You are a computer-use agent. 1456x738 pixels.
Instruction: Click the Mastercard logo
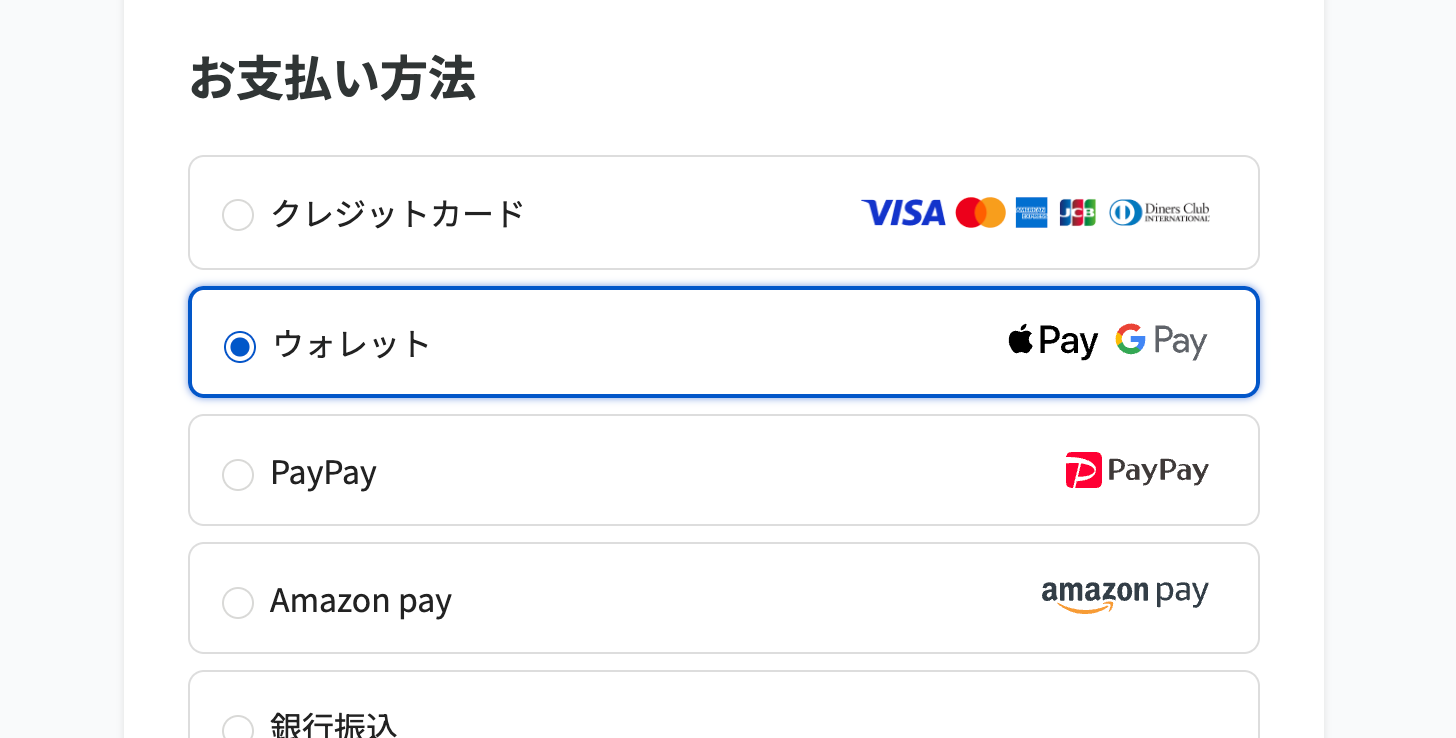click(x=980, y=213)
